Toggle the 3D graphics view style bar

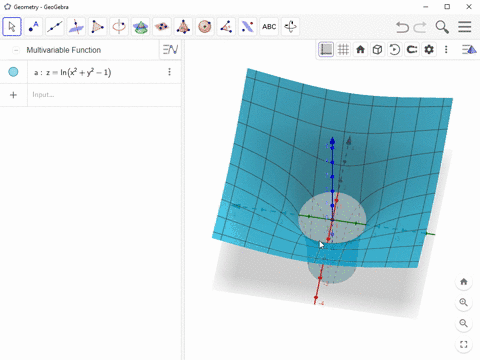tap(469, 50)
